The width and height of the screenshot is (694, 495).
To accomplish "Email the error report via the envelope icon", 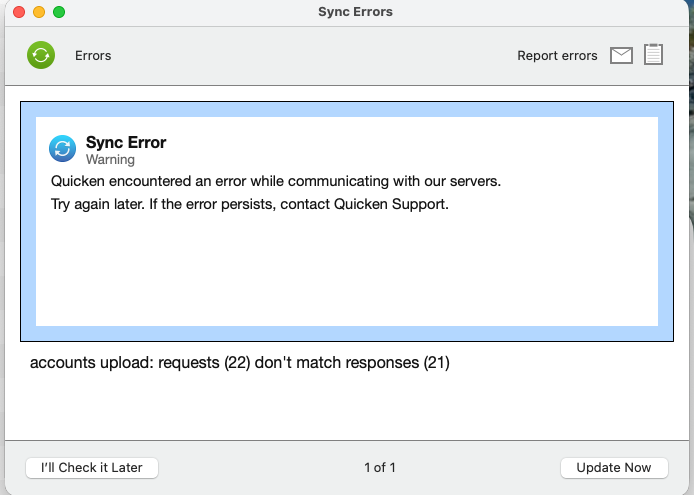I will (621, 56).
